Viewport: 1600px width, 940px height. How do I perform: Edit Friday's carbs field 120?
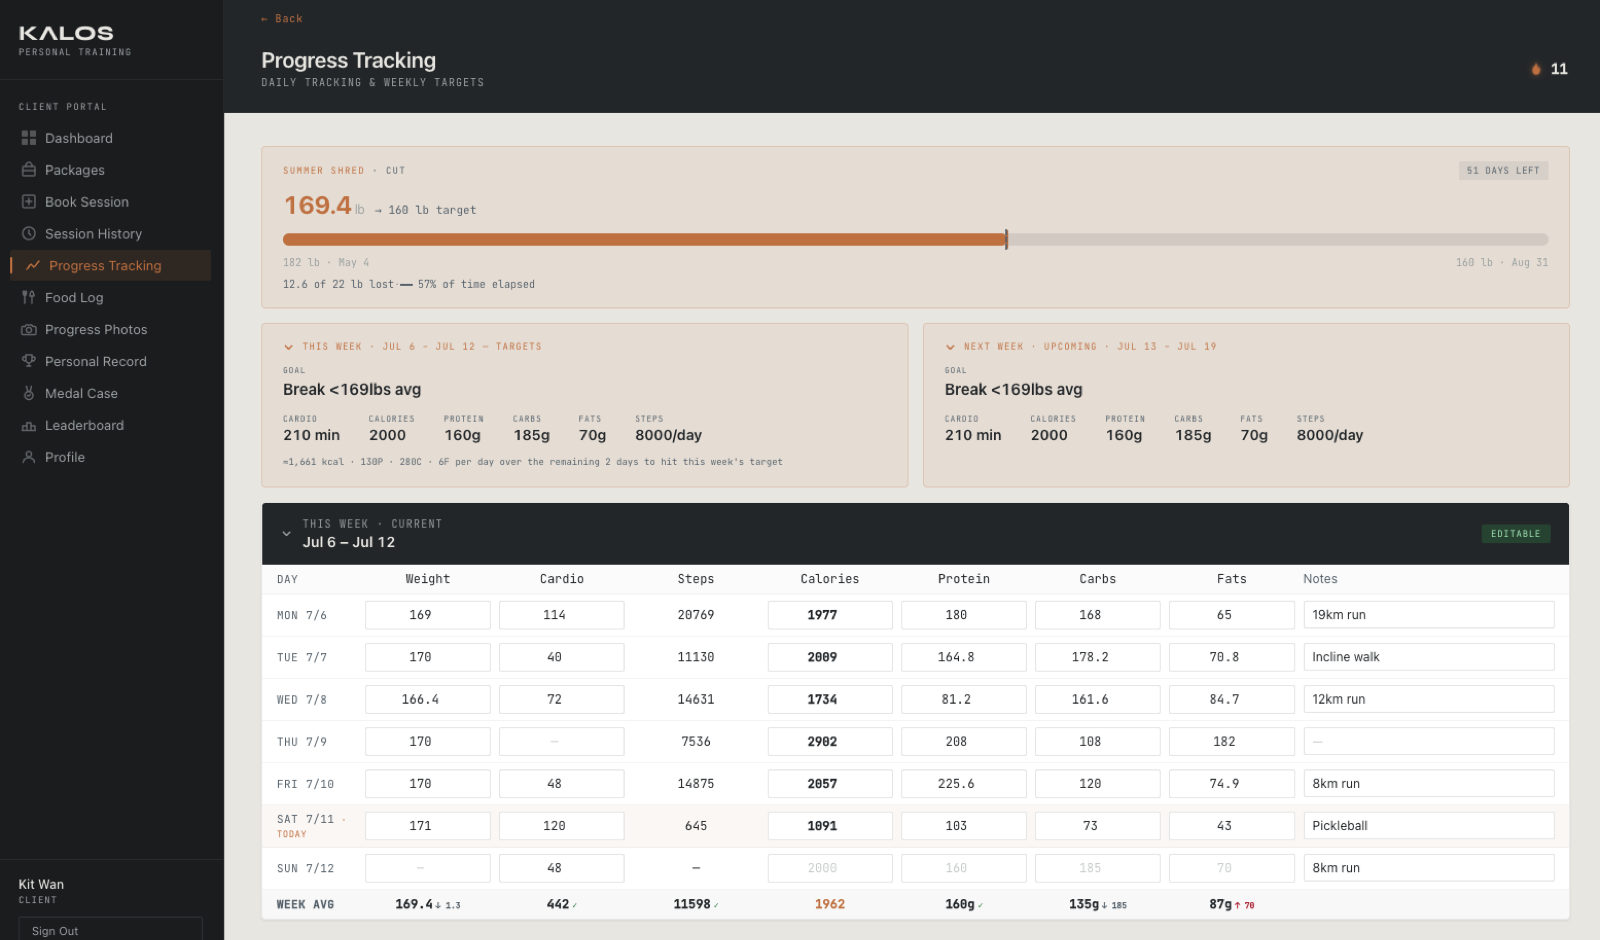click(x=1098, y=784)
